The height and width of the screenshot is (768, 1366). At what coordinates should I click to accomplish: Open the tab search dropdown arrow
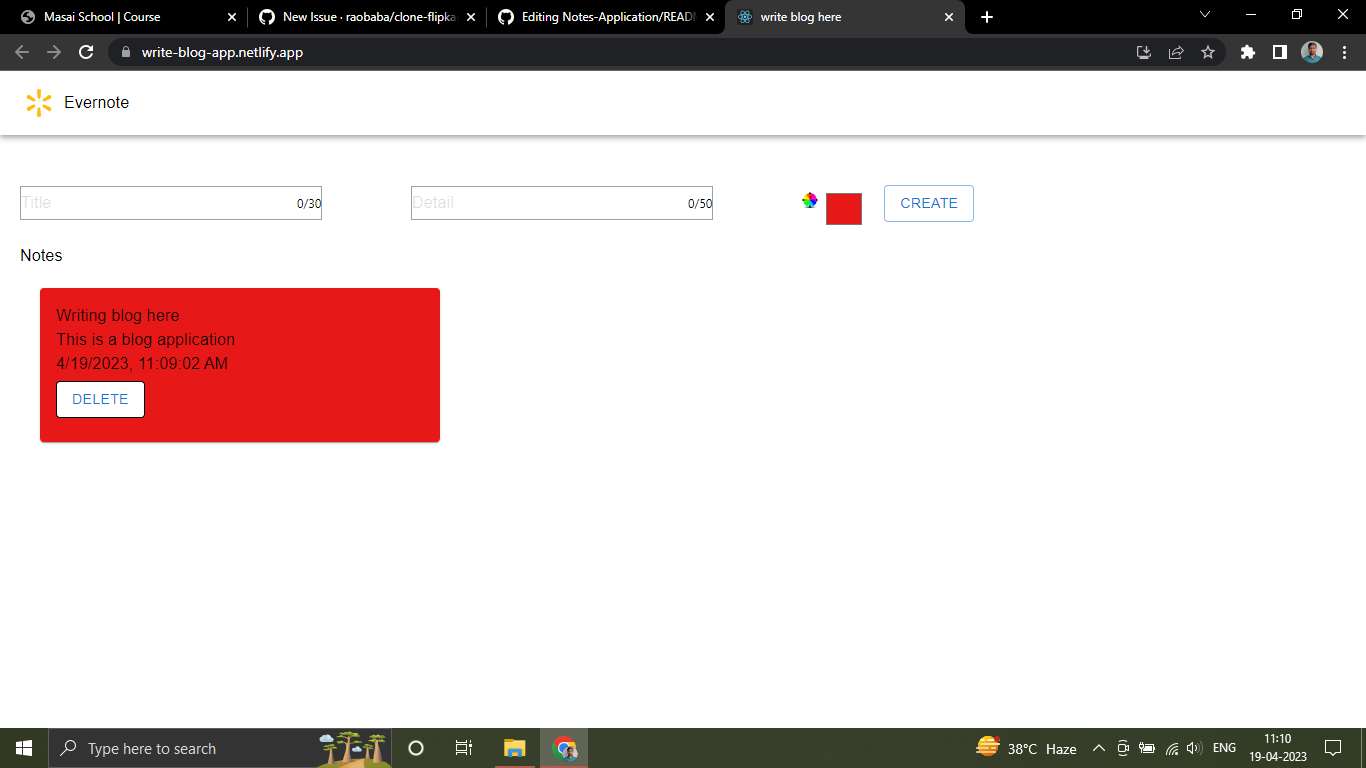pos(1205,14)
